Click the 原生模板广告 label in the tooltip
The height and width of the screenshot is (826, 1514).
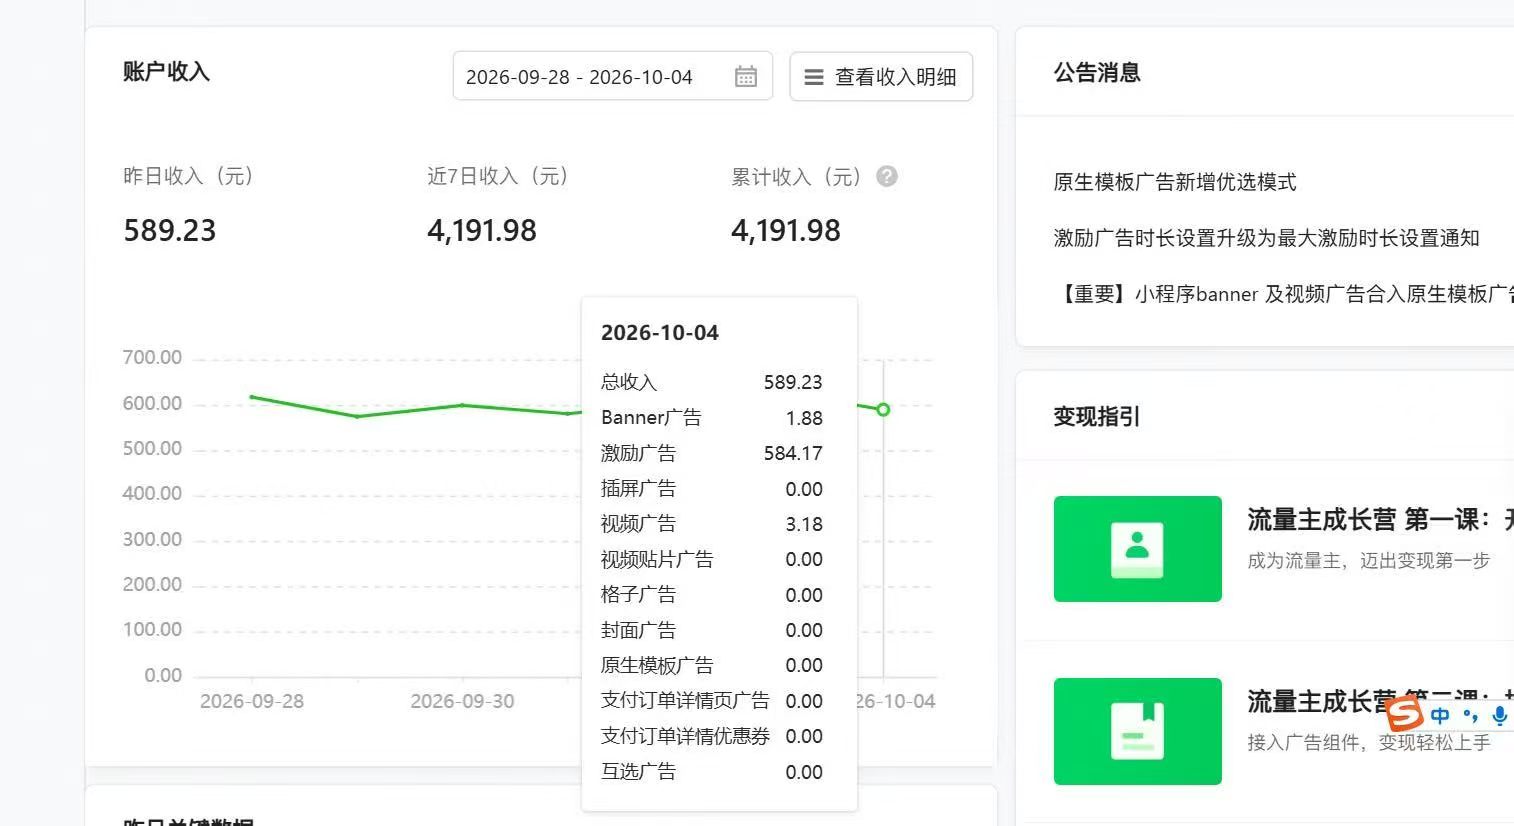coord(657,665)
